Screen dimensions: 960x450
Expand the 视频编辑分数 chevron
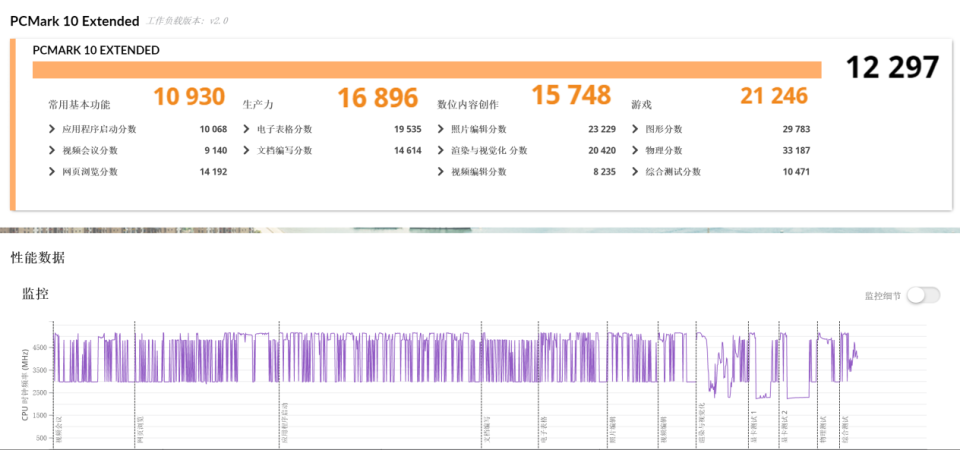point(441,172)
